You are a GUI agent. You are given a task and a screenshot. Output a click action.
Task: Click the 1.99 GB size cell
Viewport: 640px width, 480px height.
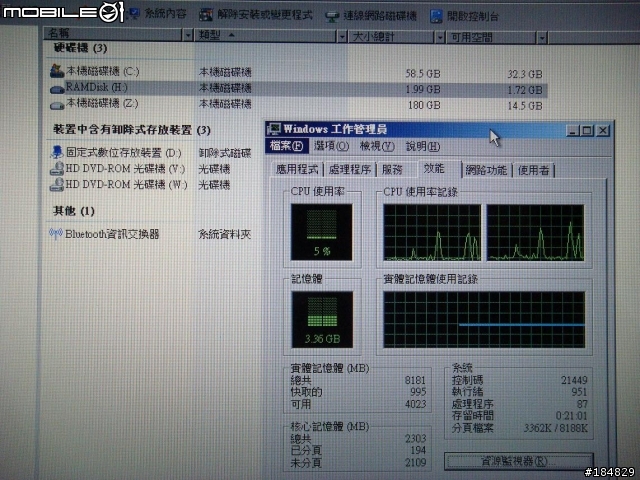[423, 89]
